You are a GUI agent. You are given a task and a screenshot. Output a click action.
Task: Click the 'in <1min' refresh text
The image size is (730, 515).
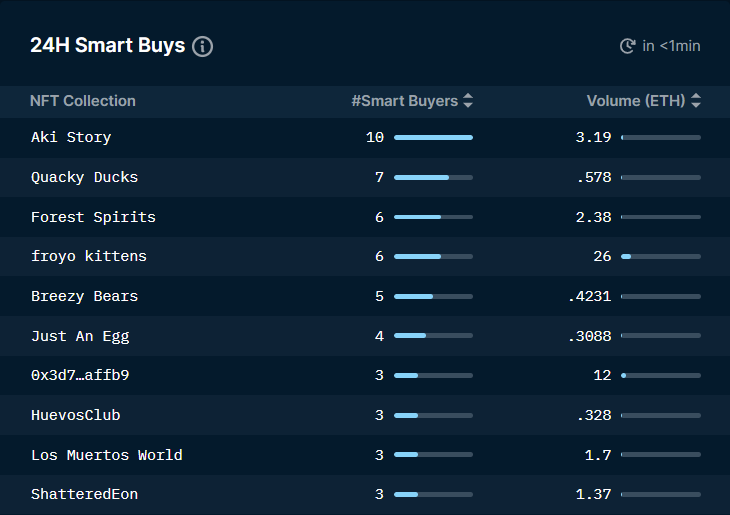point(671,46)
